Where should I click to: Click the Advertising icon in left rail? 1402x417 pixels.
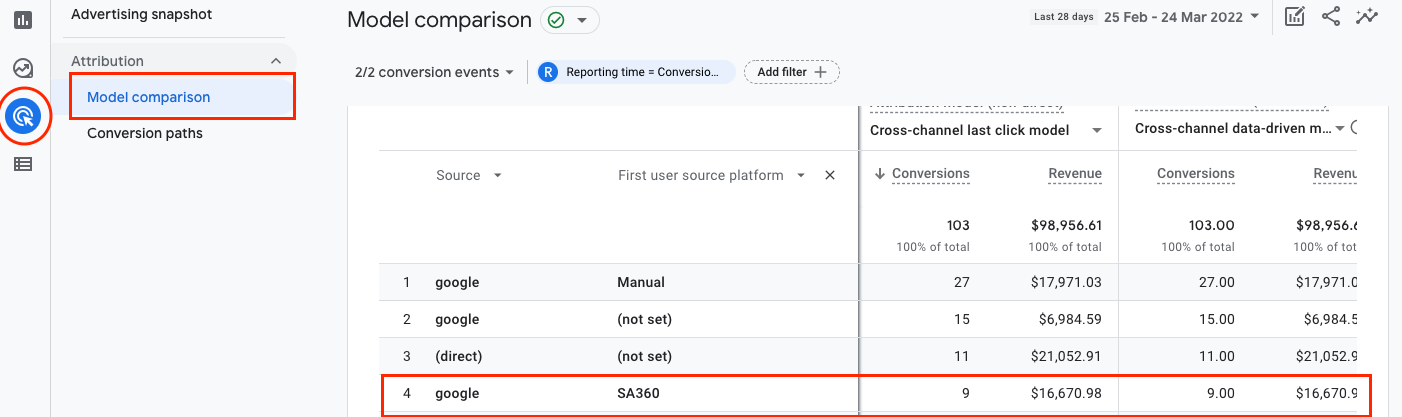coord(23,117)
